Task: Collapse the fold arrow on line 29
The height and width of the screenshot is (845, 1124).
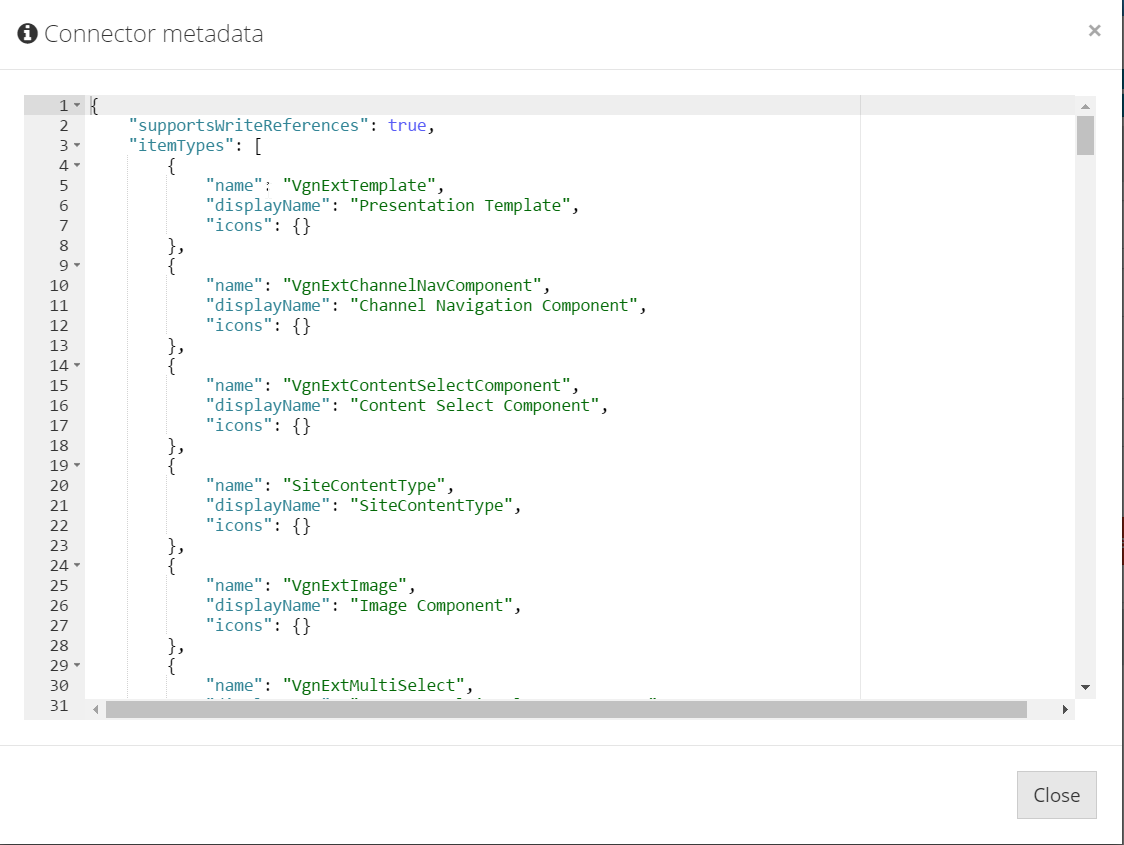Action: [77, 665]
